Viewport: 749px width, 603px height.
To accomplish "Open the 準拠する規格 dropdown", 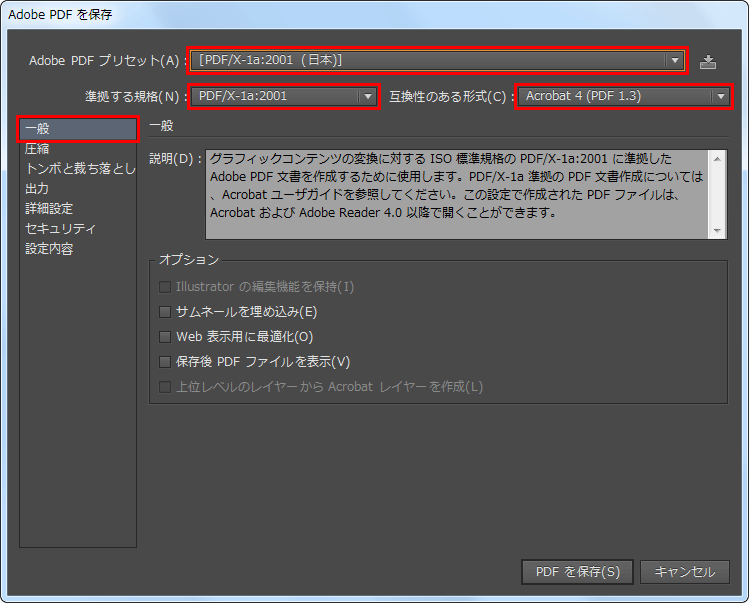I will [284, 97].
